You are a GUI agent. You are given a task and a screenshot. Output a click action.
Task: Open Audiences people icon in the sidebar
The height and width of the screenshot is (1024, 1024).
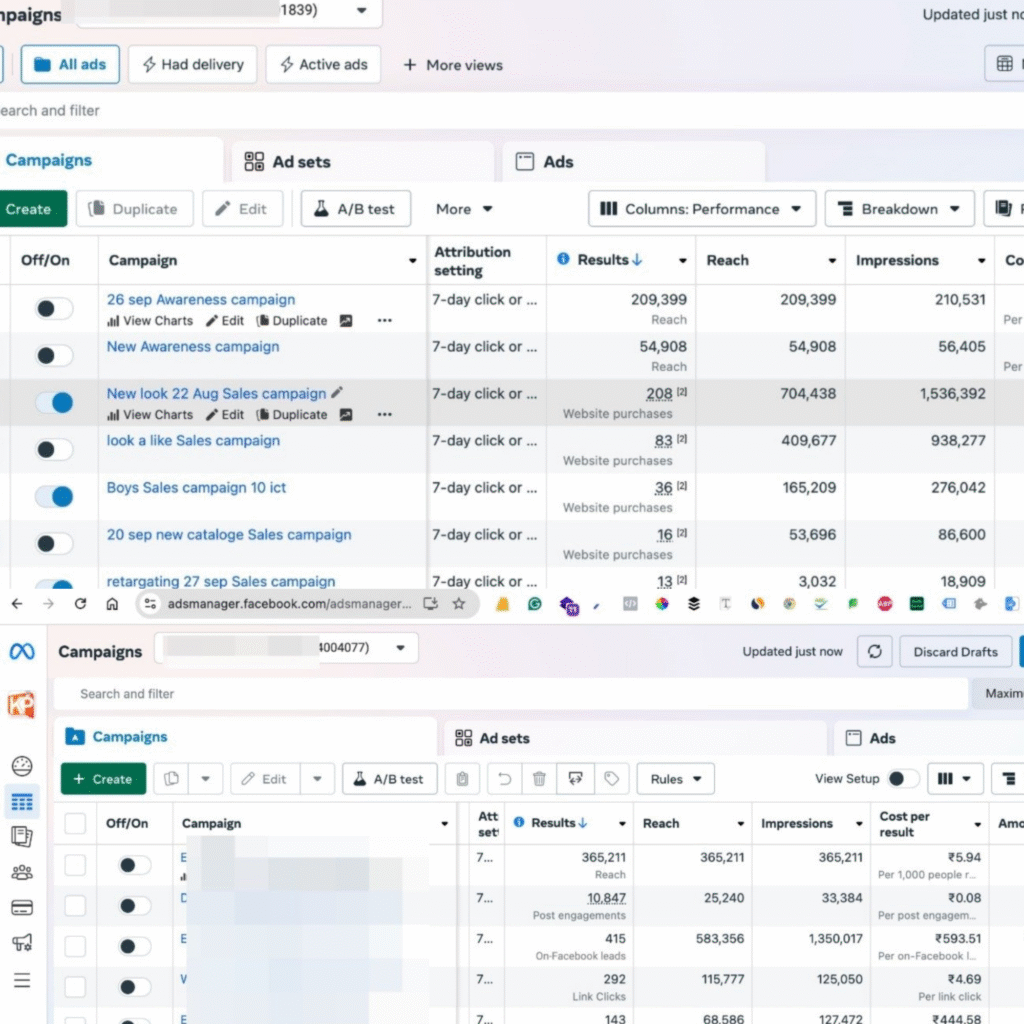coord(22,872)
